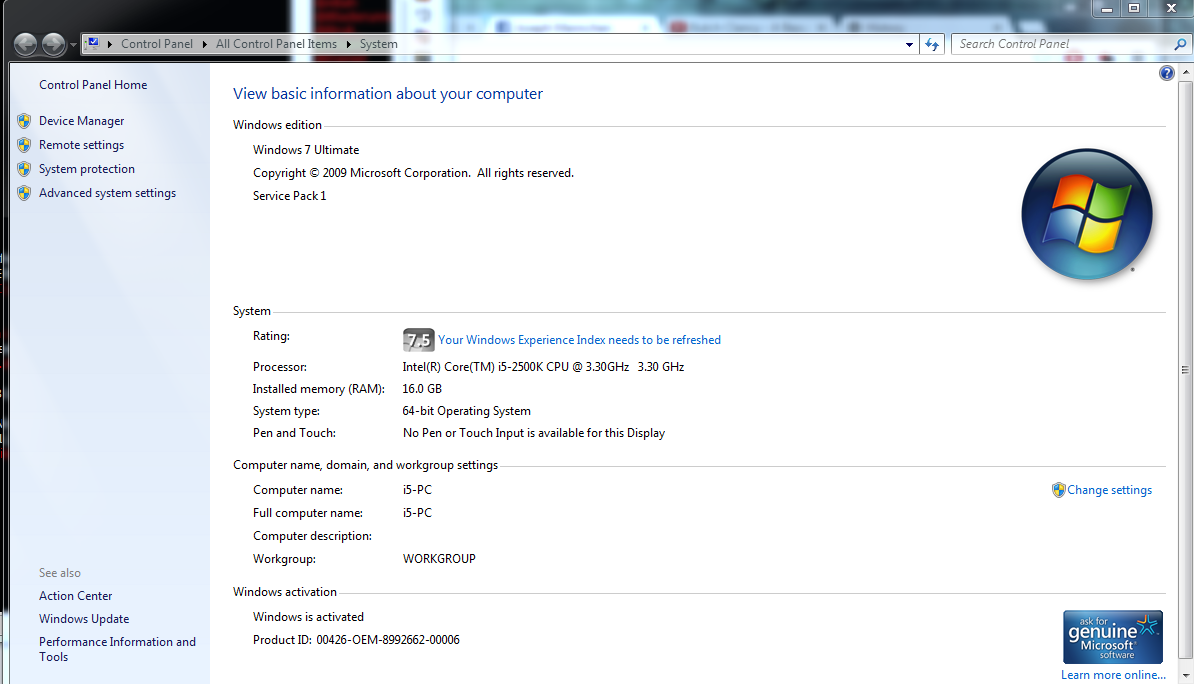Click the processor value Intel Core i5-2500K
The height and width of the screenshot is (684, 1194).
(543, 366)
